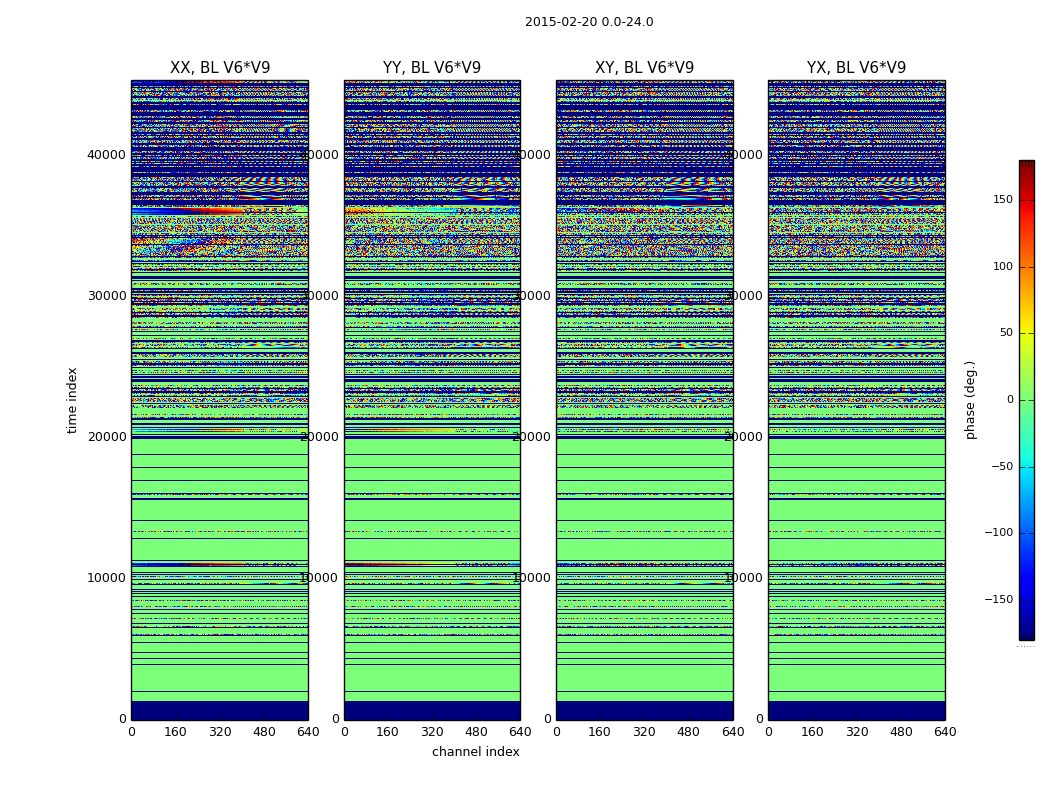Click the 'XY, BL V6*V9' subplot title
1050x800 pixels.
coord(644,68)
